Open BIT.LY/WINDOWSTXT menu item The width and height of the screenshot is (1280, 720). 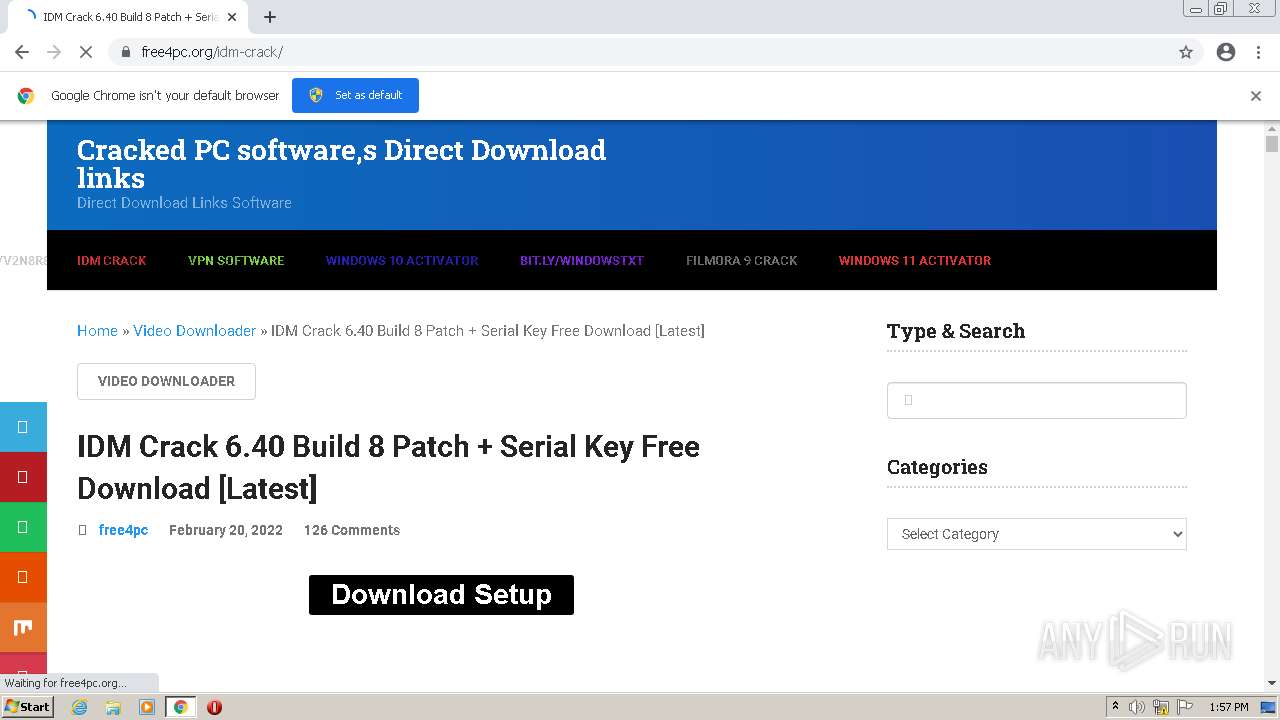coord(582,260)
